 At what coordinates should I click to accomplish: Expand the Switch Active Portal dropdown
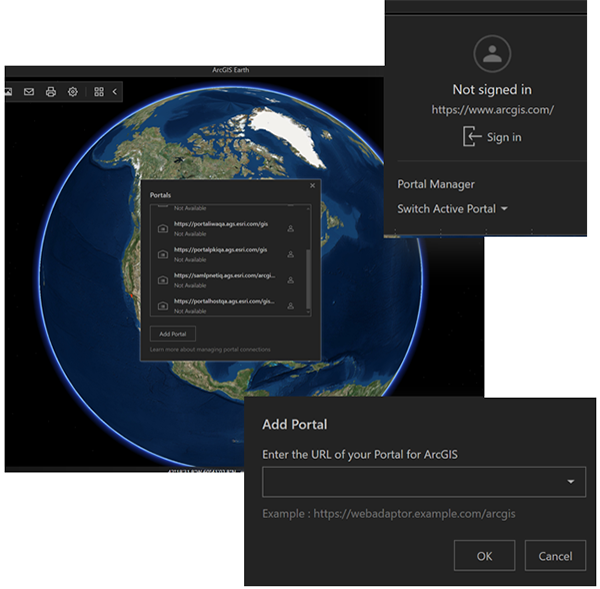coord(453,209)
